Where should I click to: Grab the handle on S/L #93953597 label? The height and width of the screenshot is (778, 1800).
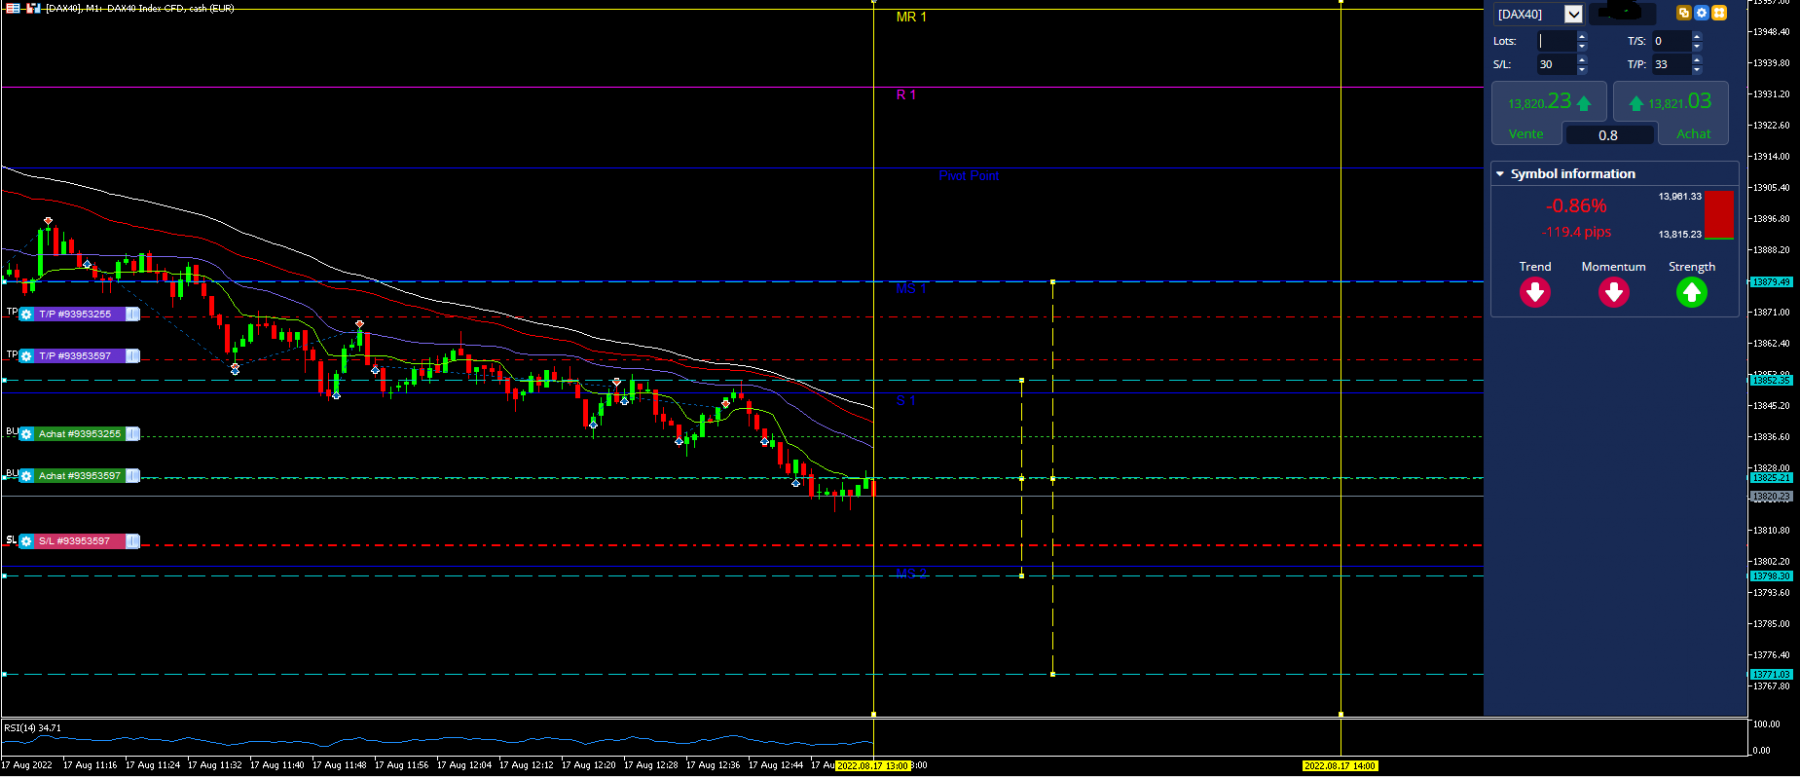(x=132, y=541)
